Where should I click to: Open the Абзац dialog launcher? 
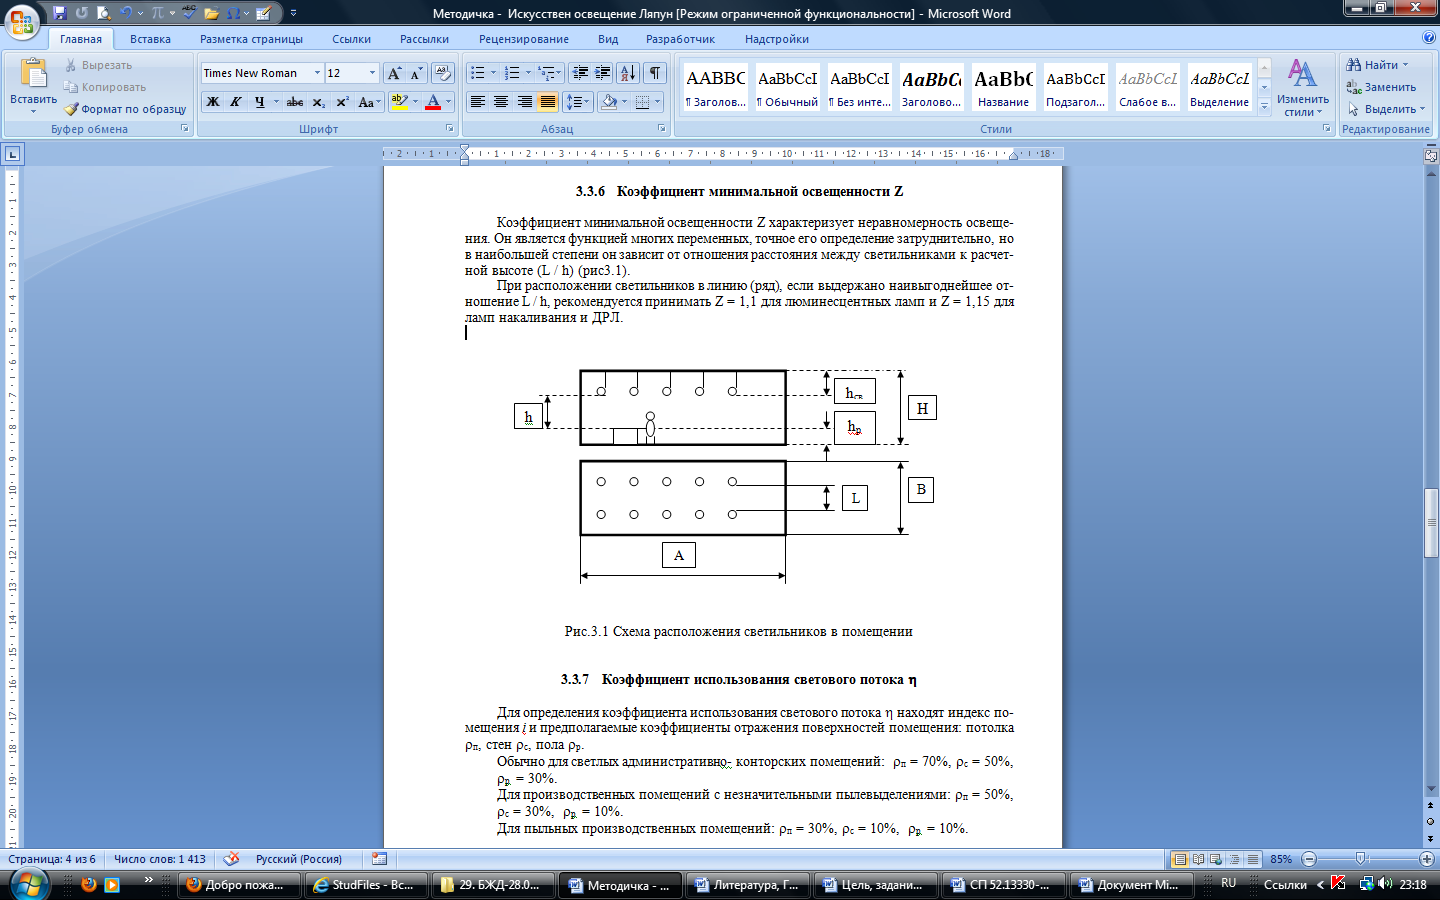click(661, 128)
